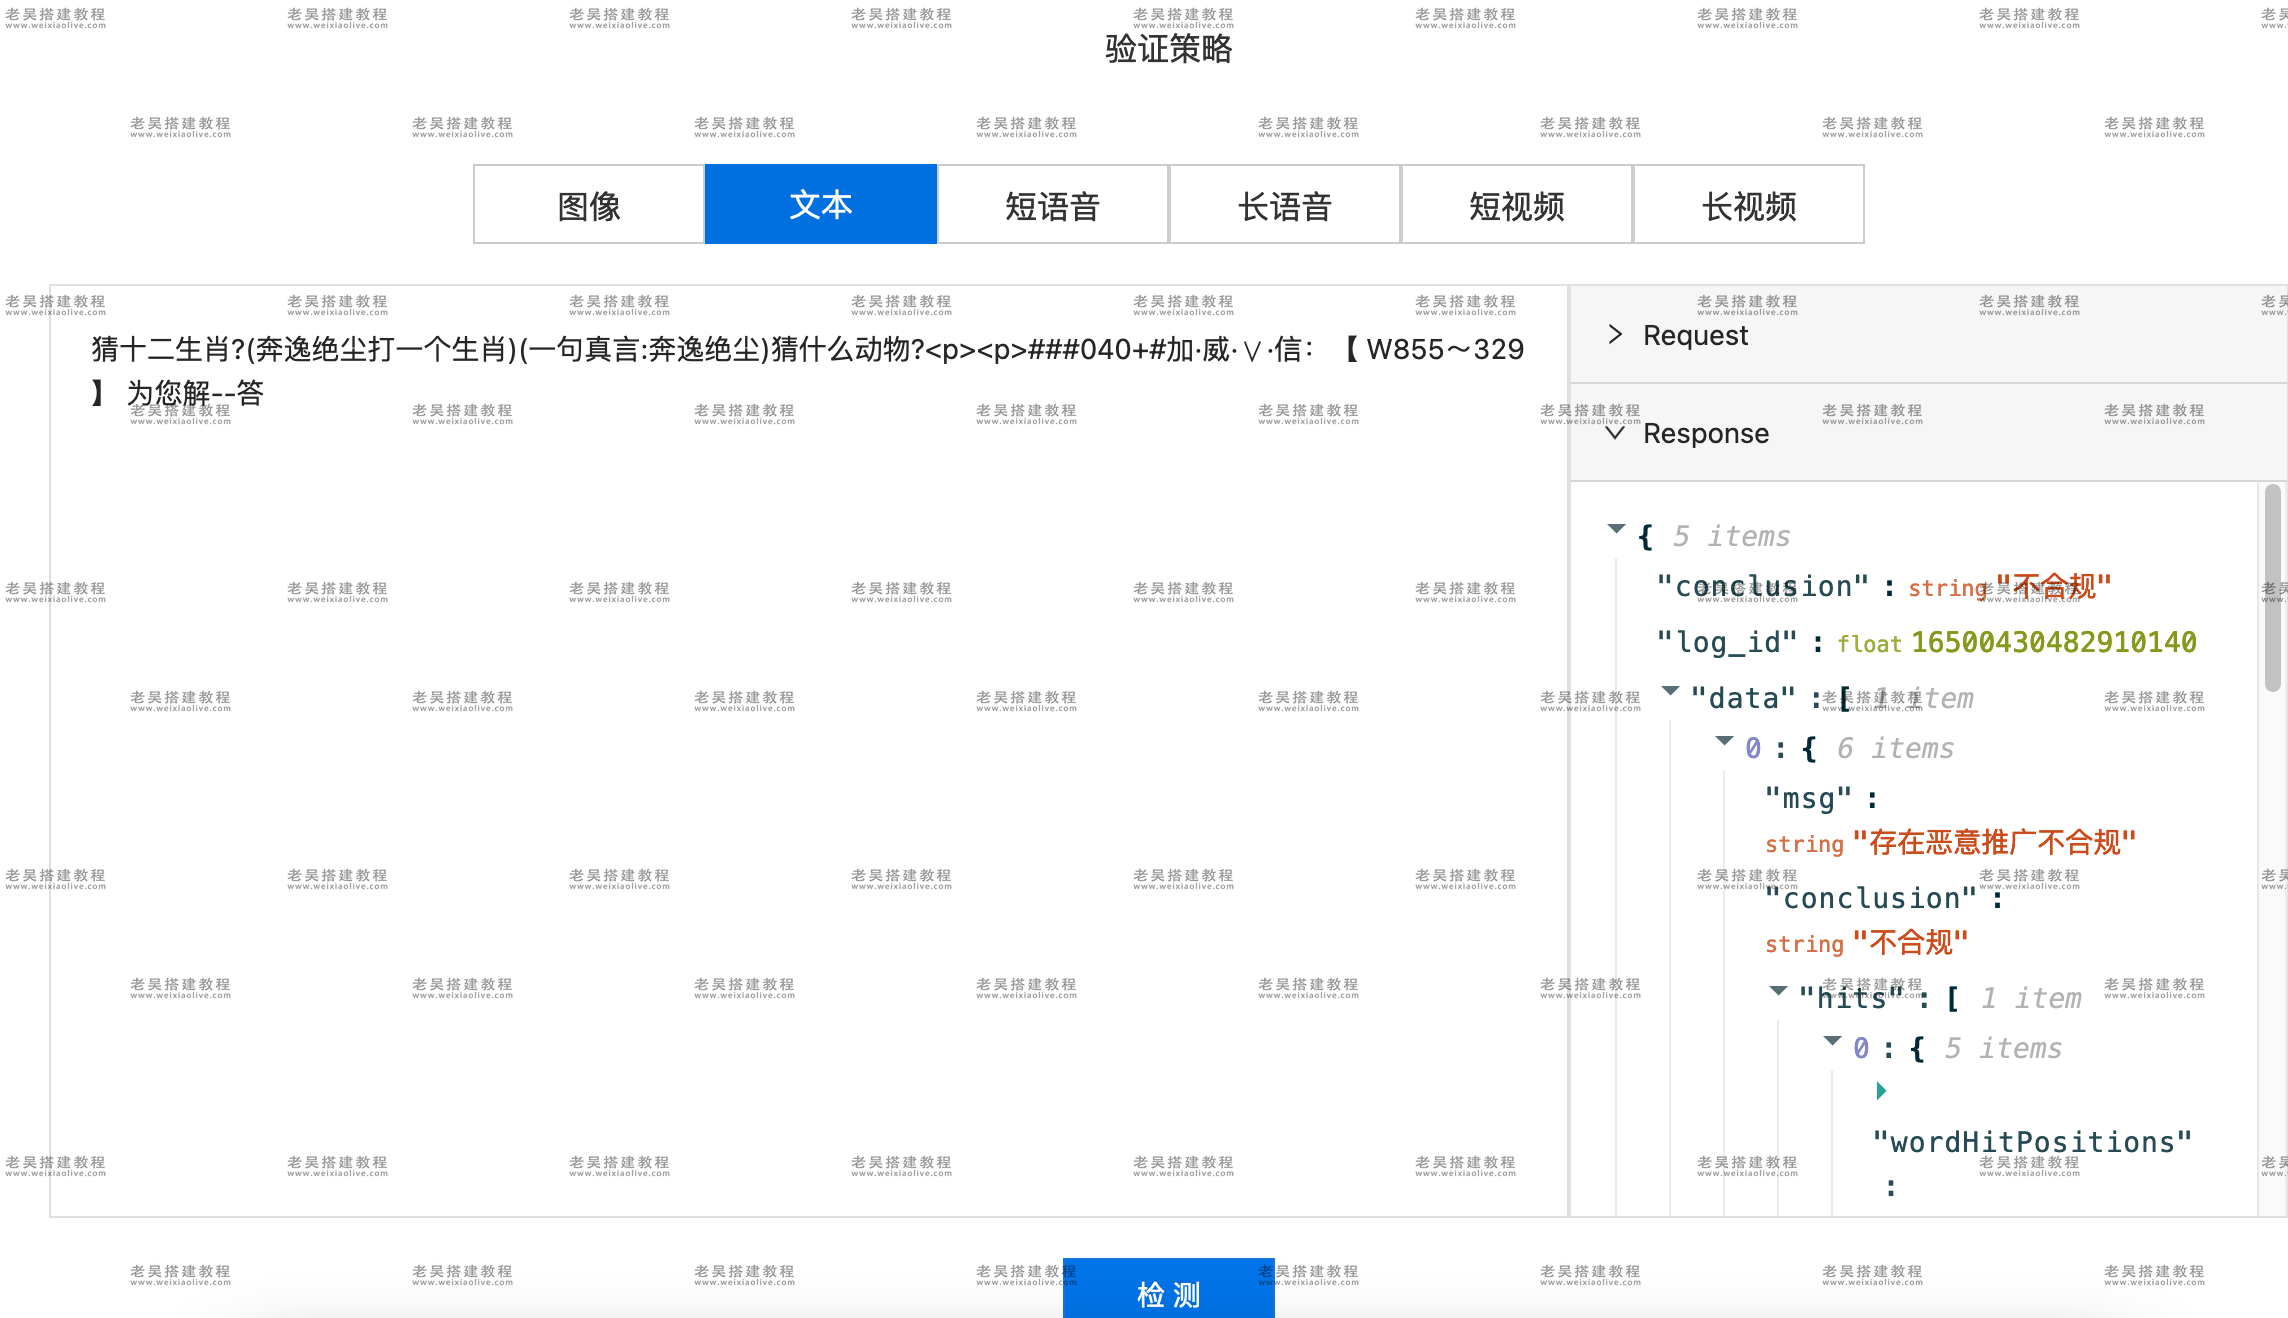
Task: Switch to the 长视频 tab
Action: coord(1749,205)
